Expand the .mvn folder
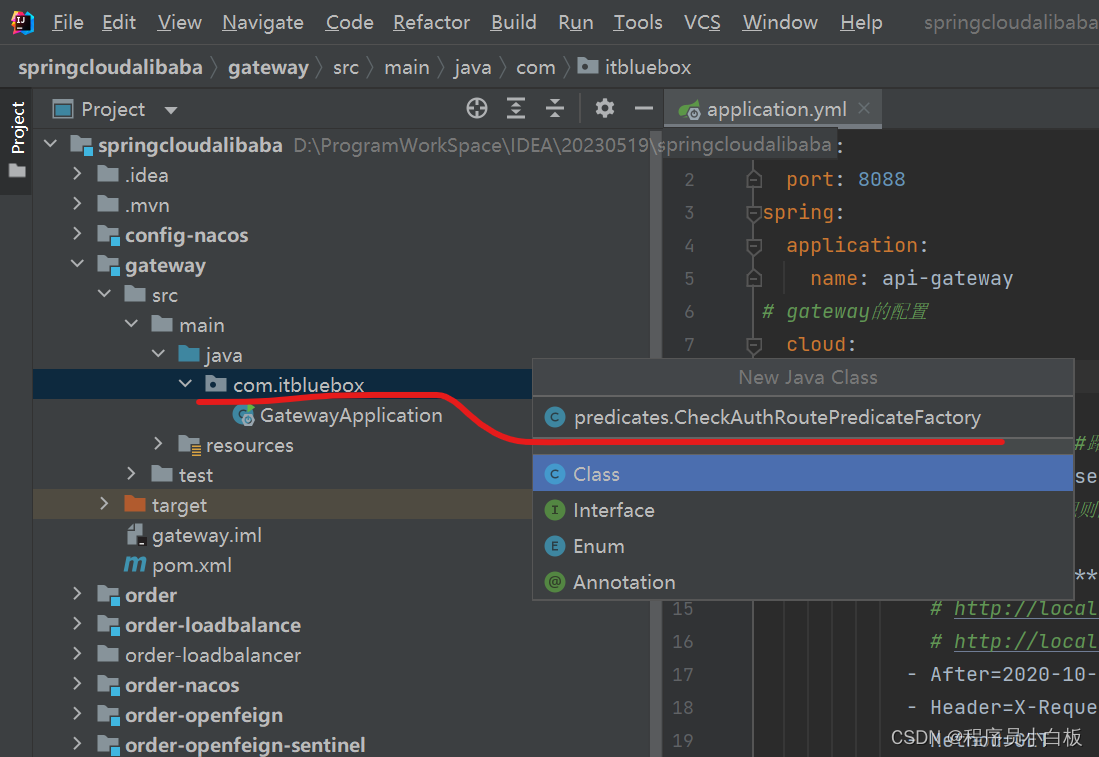The height and width of the screenshot is (757, 1099). point(77,204)
